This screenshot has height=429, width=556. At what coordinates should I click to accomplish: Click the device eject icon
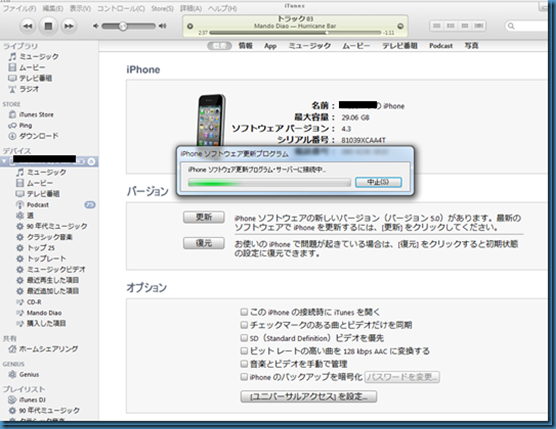(x=91, y=161)
